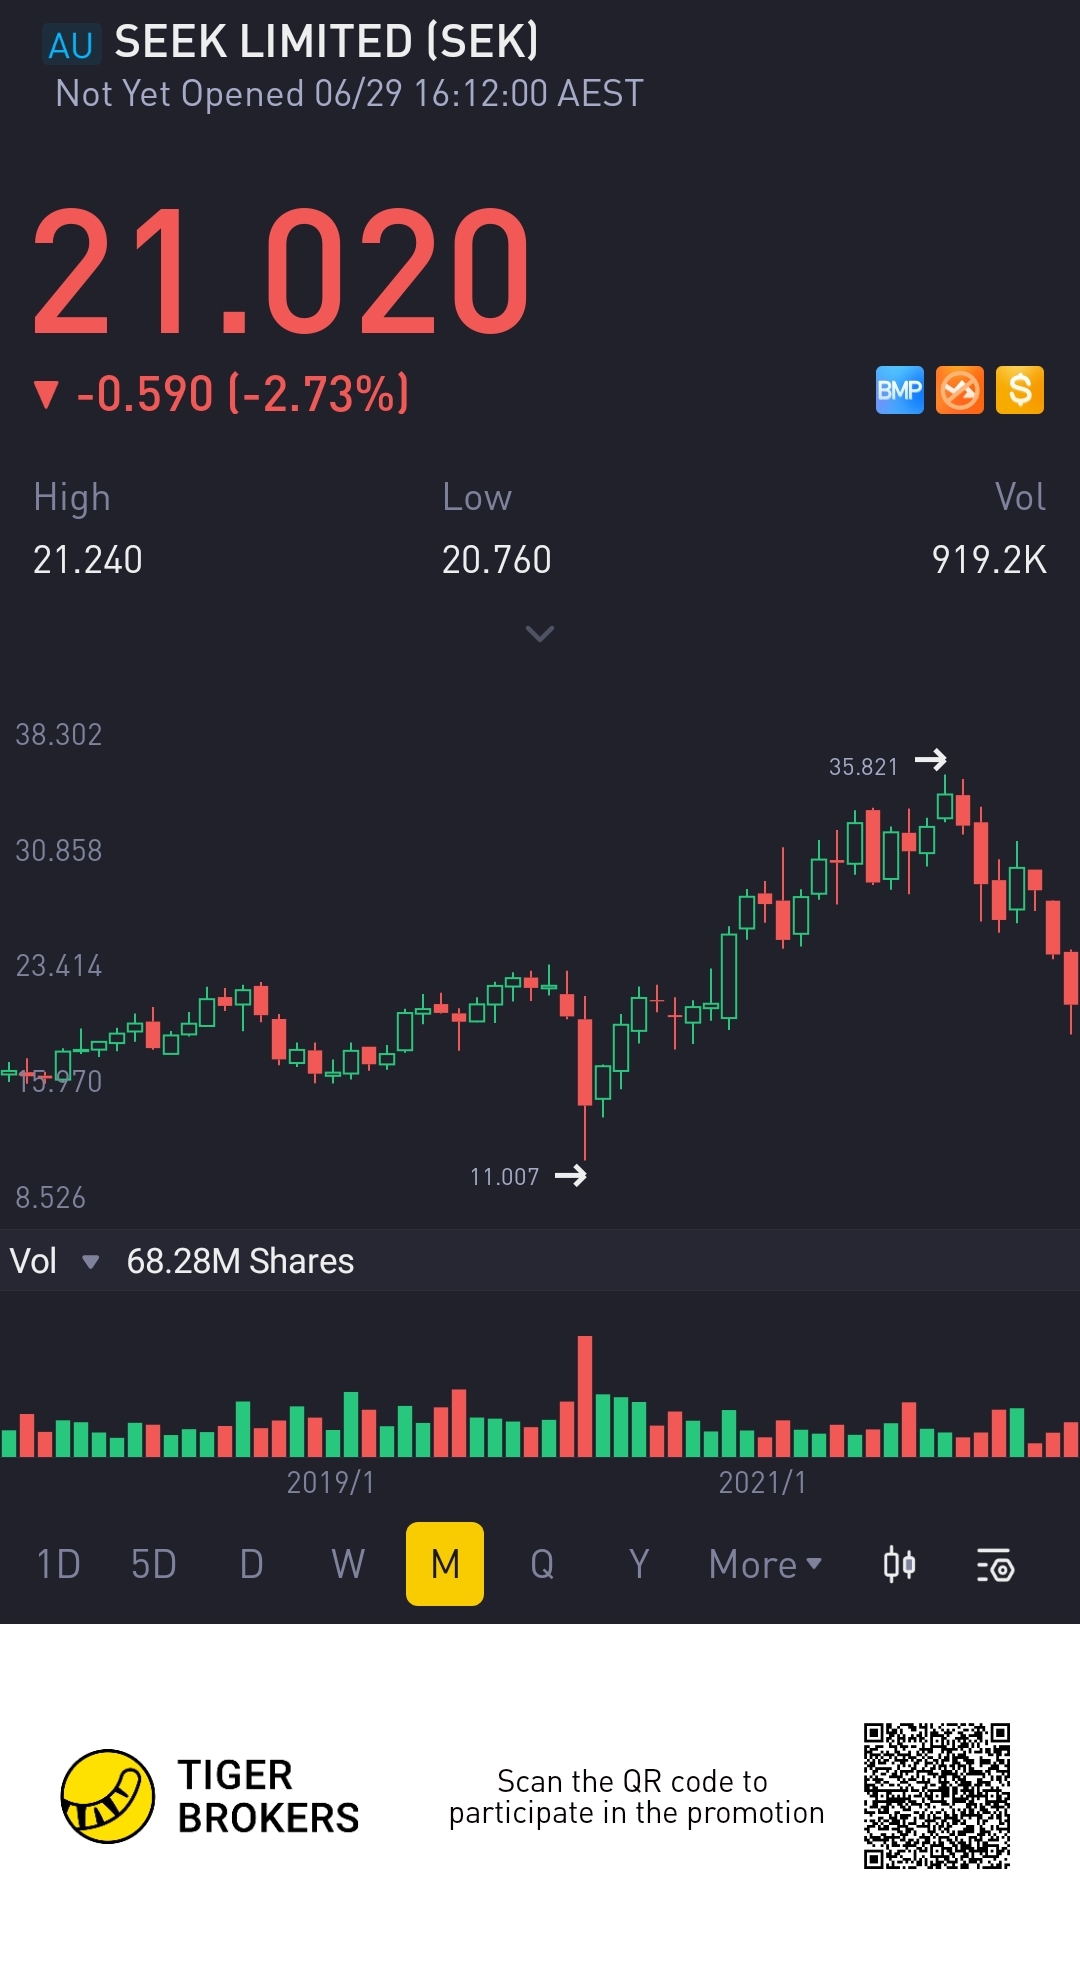Open the chart indicator settings icon
Screen dimensions: 1080x1969
995,1565
